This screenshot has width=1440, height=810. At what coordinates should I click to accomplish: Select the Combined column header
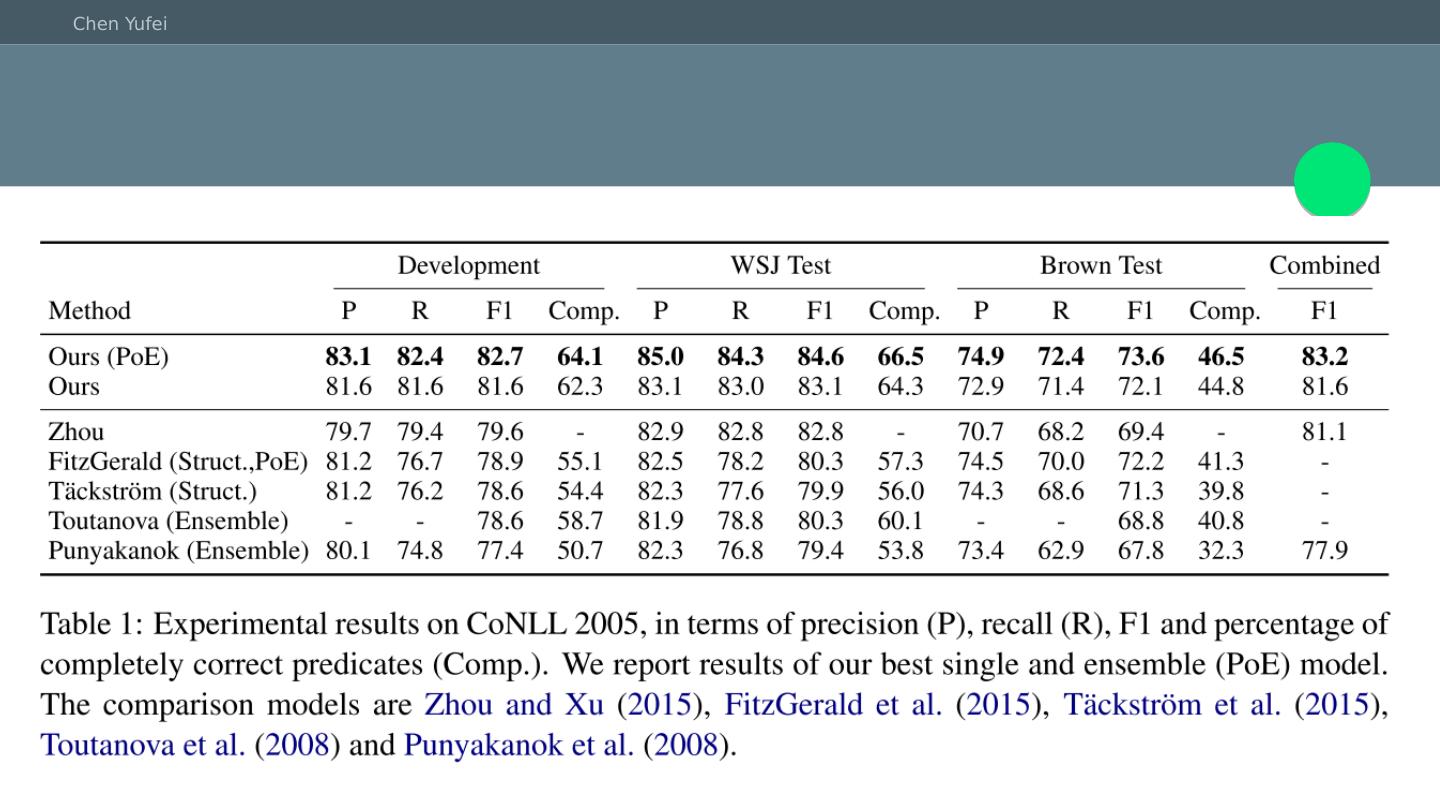coord(1324,266)
